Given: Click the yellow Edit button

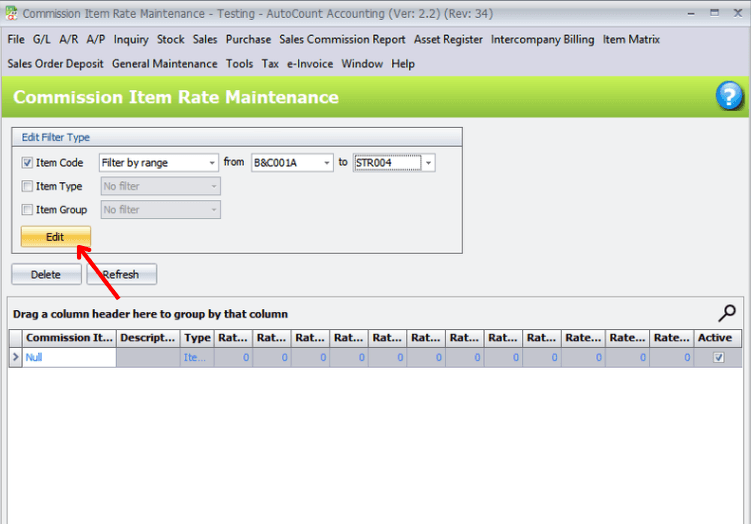Looking at the screenshot, I should [55, 238].
